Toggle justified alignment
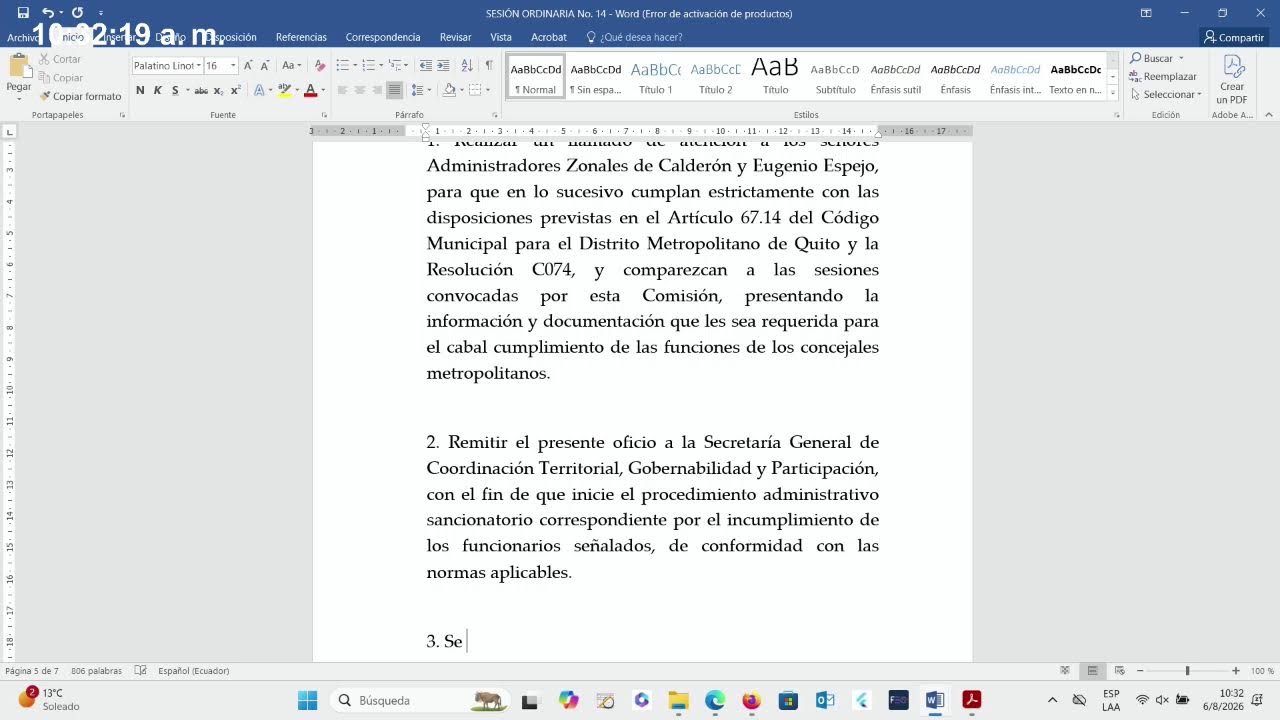The width and height of the screenshot is (1280, 720). pyautogui.click(x=394, y=90)
